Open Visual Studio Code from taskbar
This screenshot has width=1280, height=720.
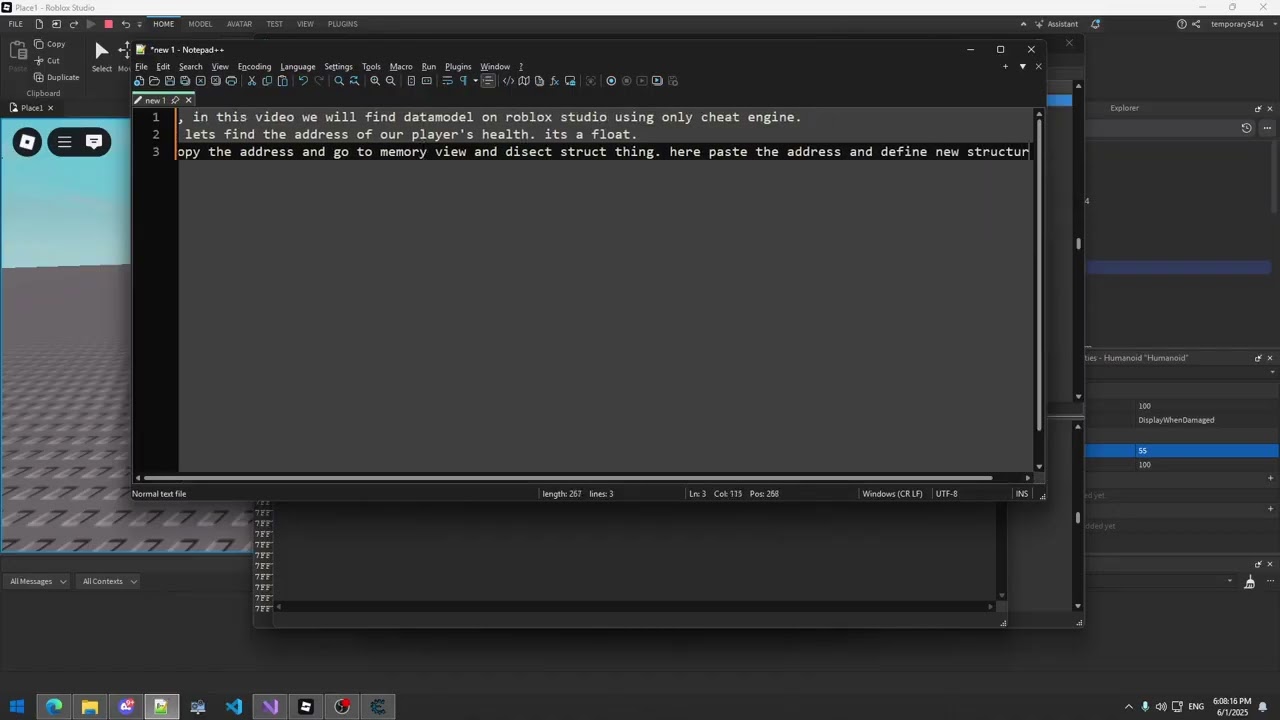pyautogui.click(x=234, y=707)
